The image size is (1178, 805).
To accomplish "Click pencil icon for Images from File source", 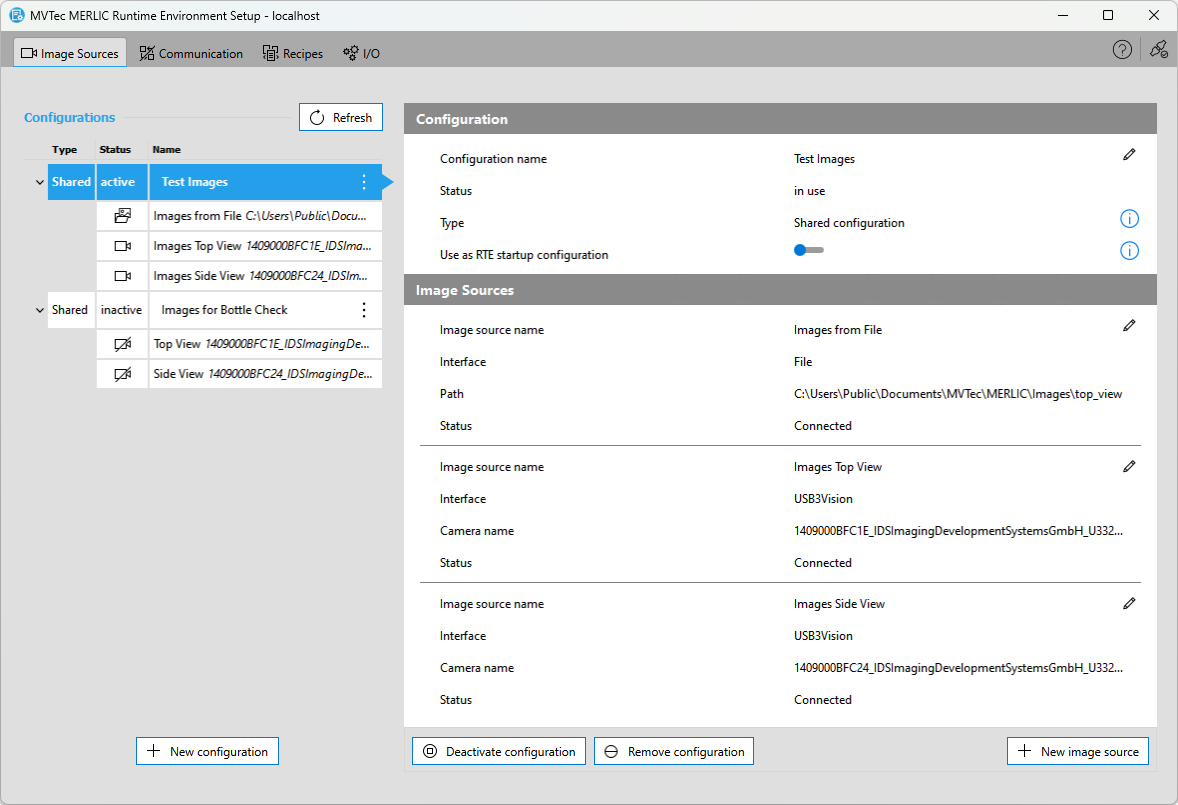I will 1129,326.
